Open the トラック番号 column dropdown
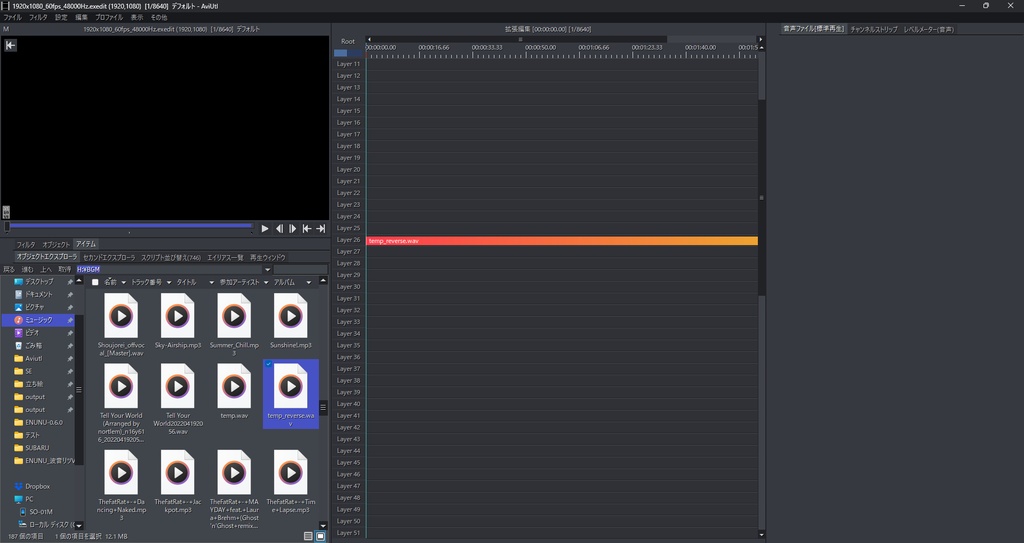1024x543 pixels. coord(168,282)
